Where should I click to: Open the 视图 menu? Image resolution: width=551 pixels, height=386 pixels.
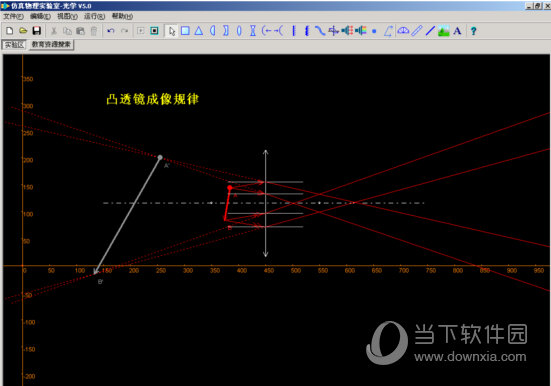click(67, 16)
